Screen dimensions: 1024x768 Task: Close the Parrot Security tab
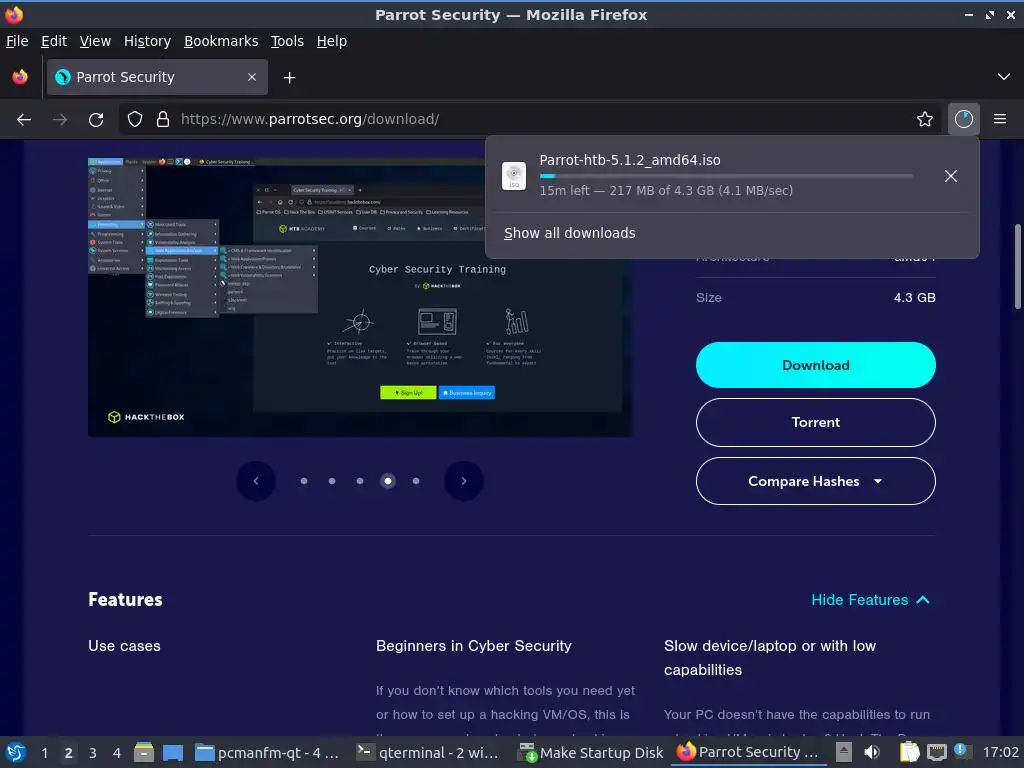tap(251, 77)
